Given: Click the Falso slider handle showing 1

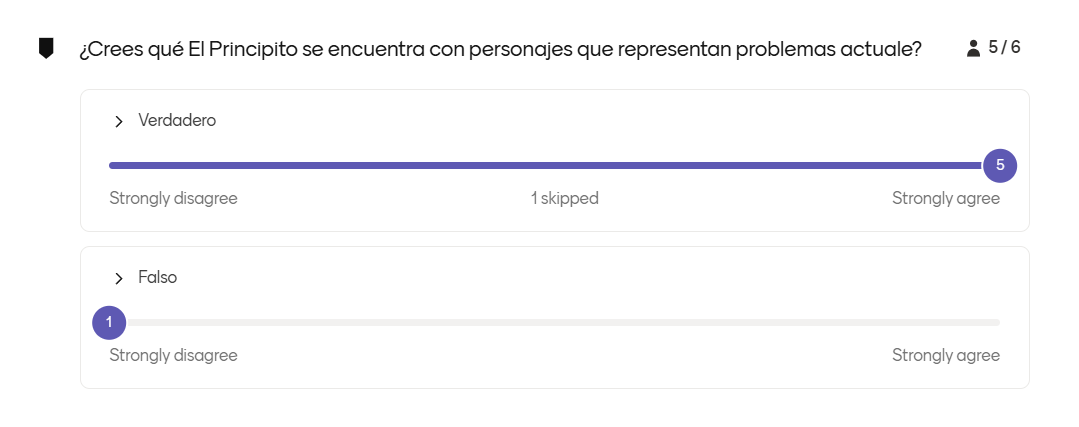Looking at the screenshot, I should click(109, 322).
